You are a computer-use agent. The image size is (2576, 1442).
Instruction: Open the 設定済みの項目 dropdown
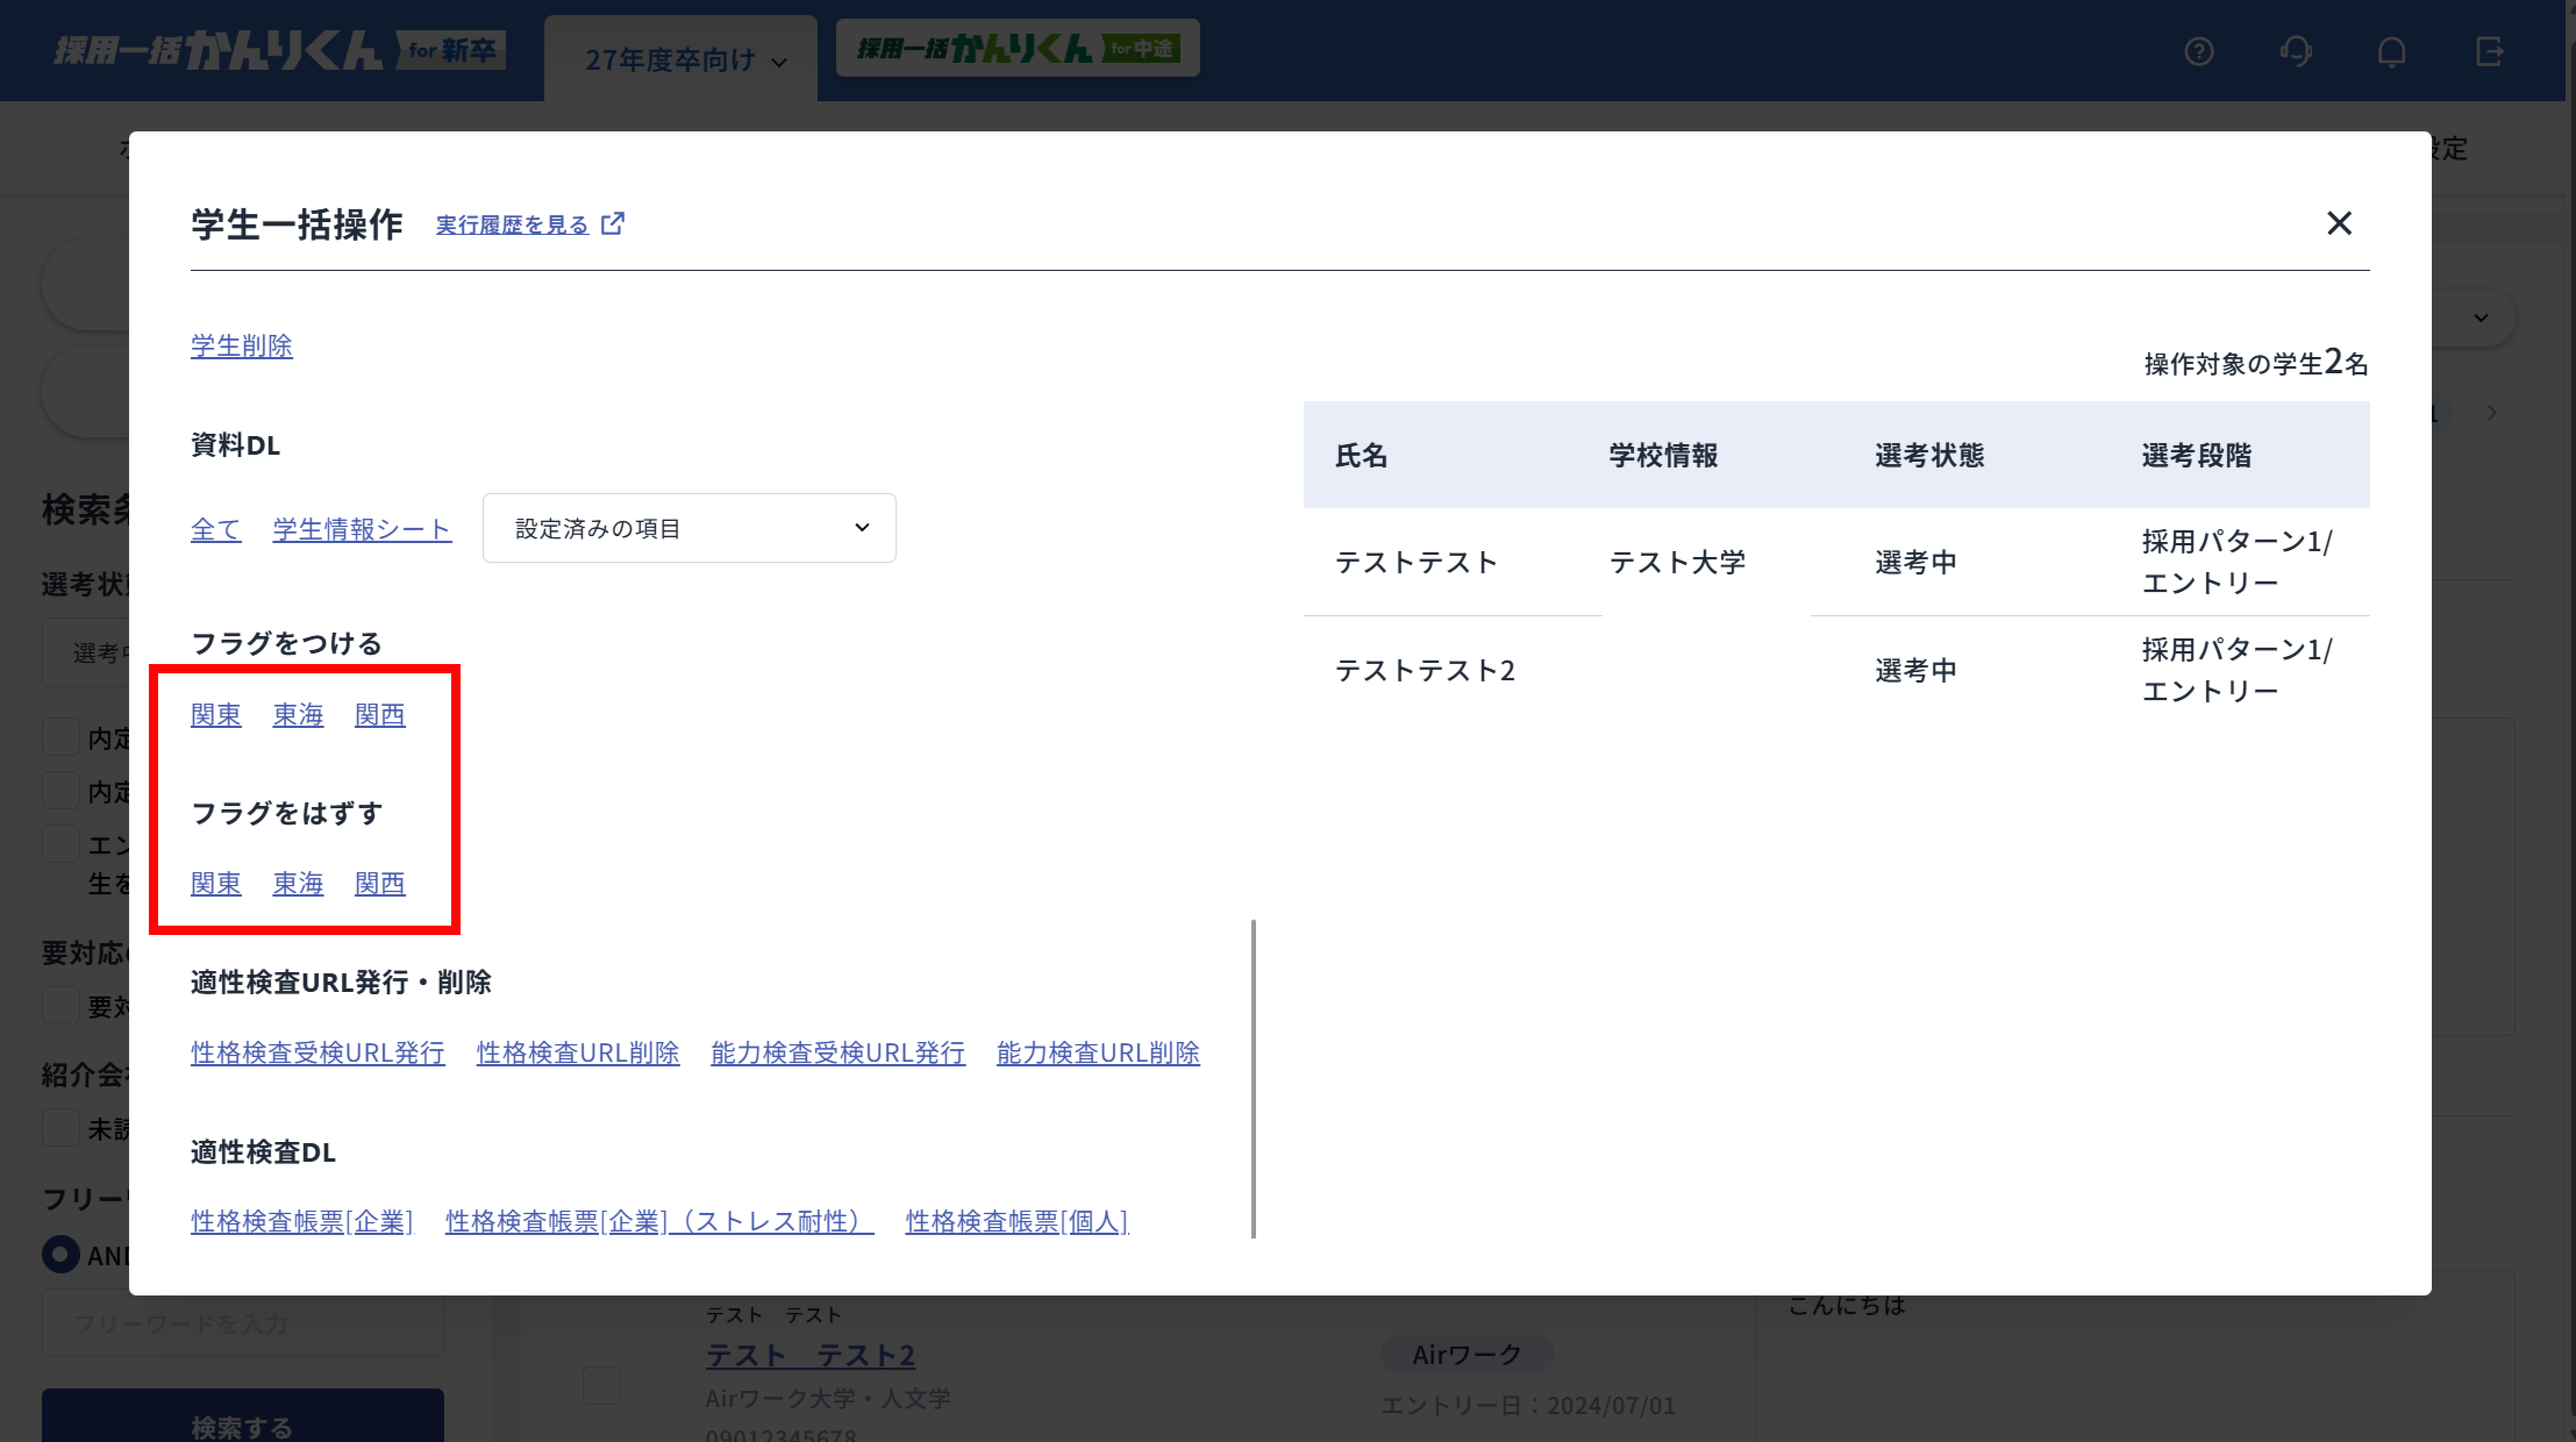pyautogui.click(x=688, y=527)
